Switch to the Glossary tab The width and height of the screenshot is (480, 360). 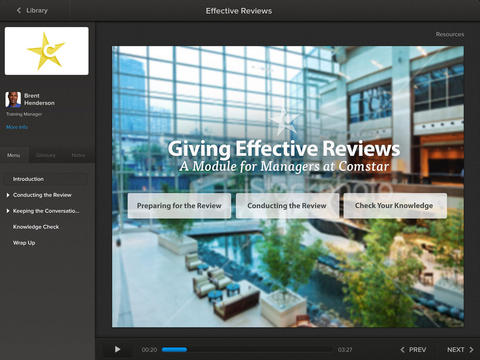tap(45, 155)
